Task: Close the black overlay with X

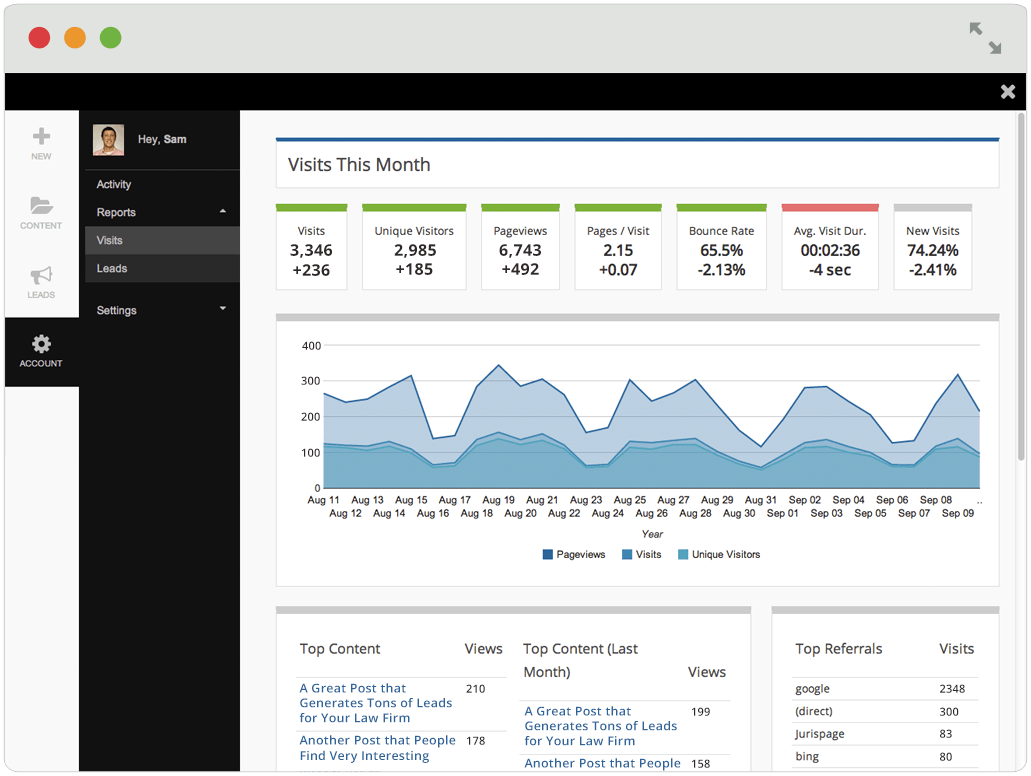Action: (x=1007, y=92)
